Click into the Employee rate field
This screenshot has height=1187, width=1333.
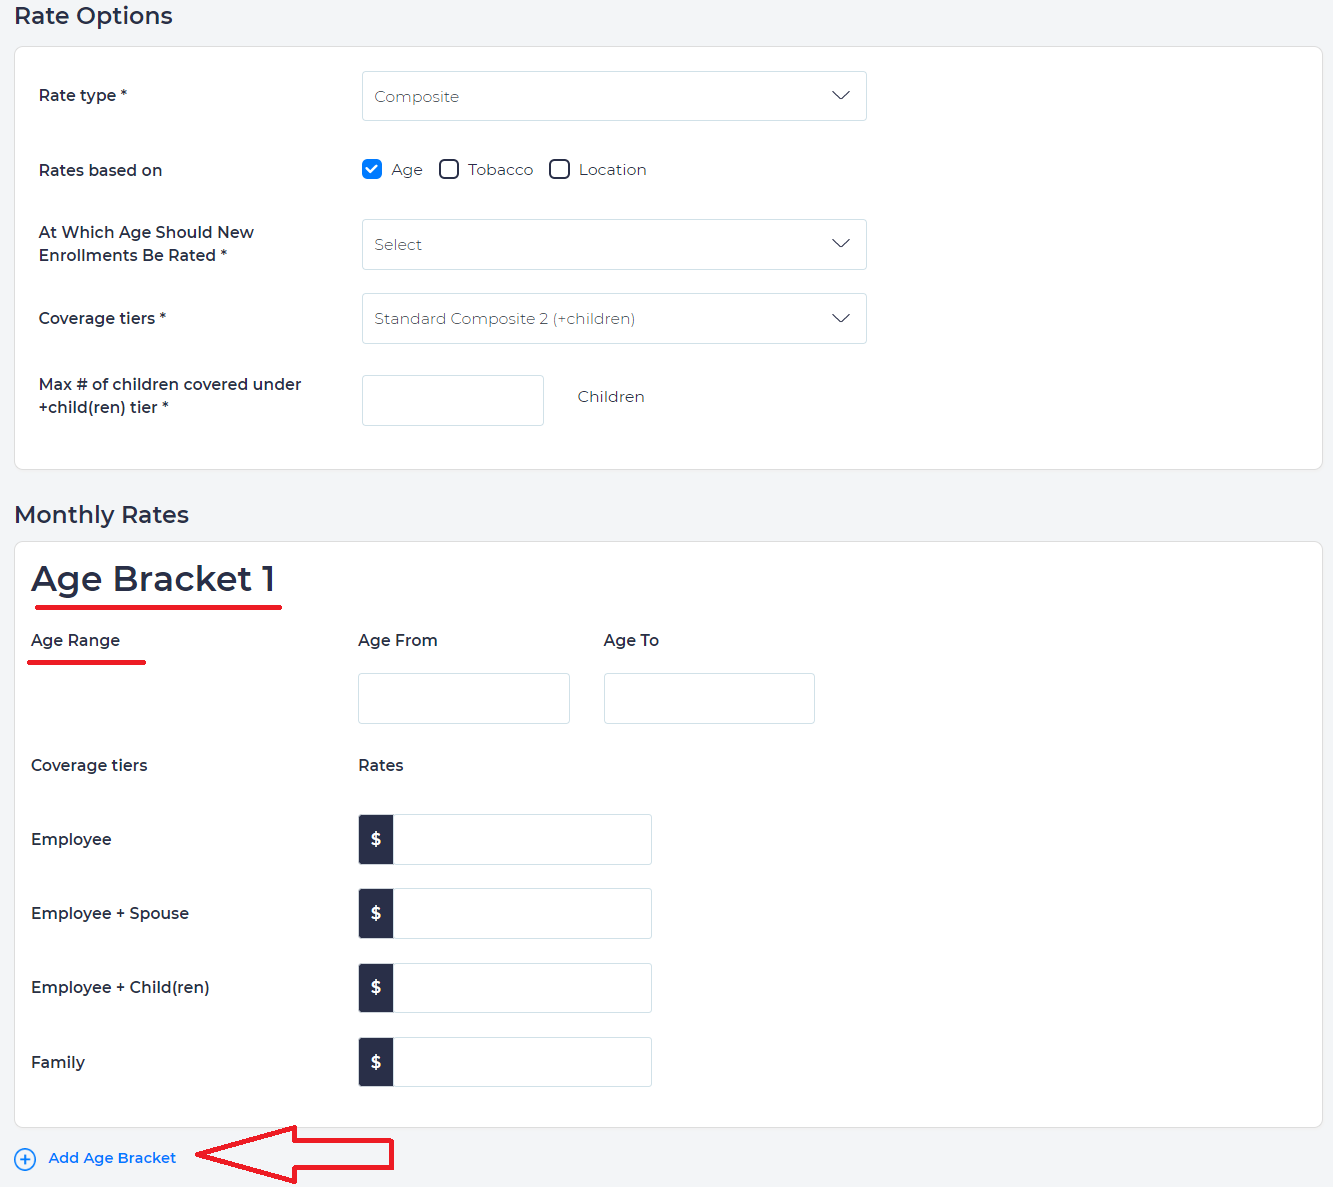point(522,839)
